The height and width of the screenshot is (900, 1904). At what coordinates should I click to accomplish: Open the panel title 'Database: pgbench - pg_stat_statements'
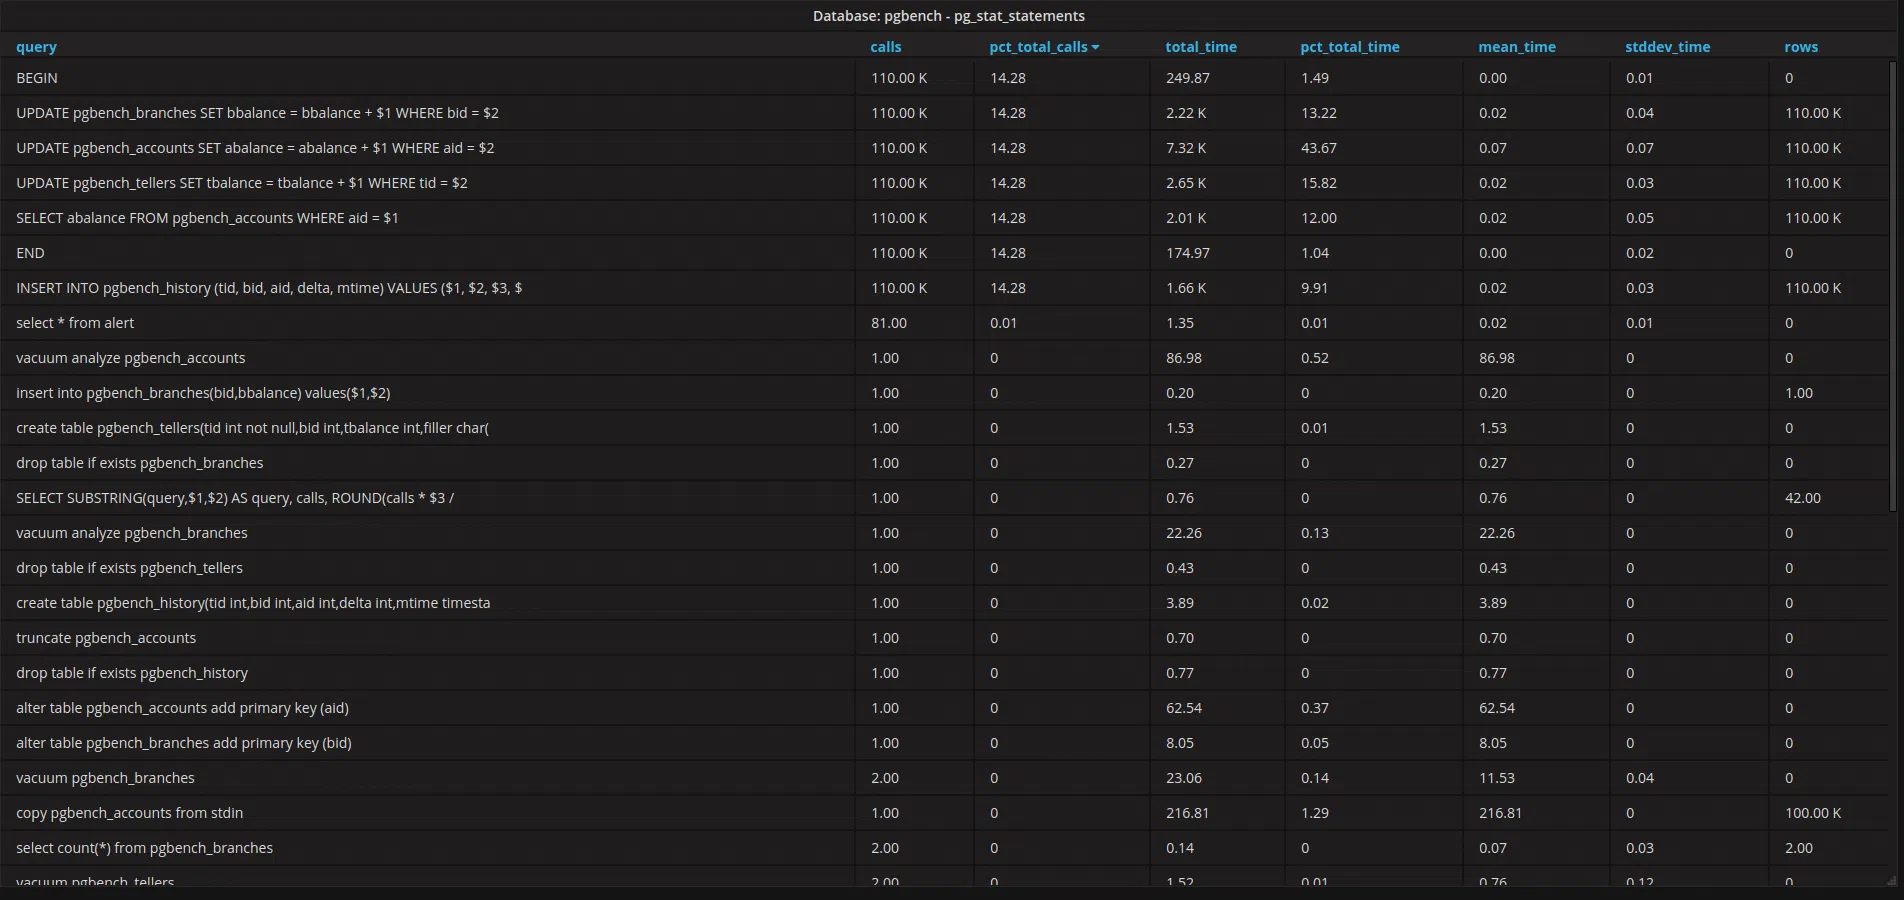click(x=949, y=16)
